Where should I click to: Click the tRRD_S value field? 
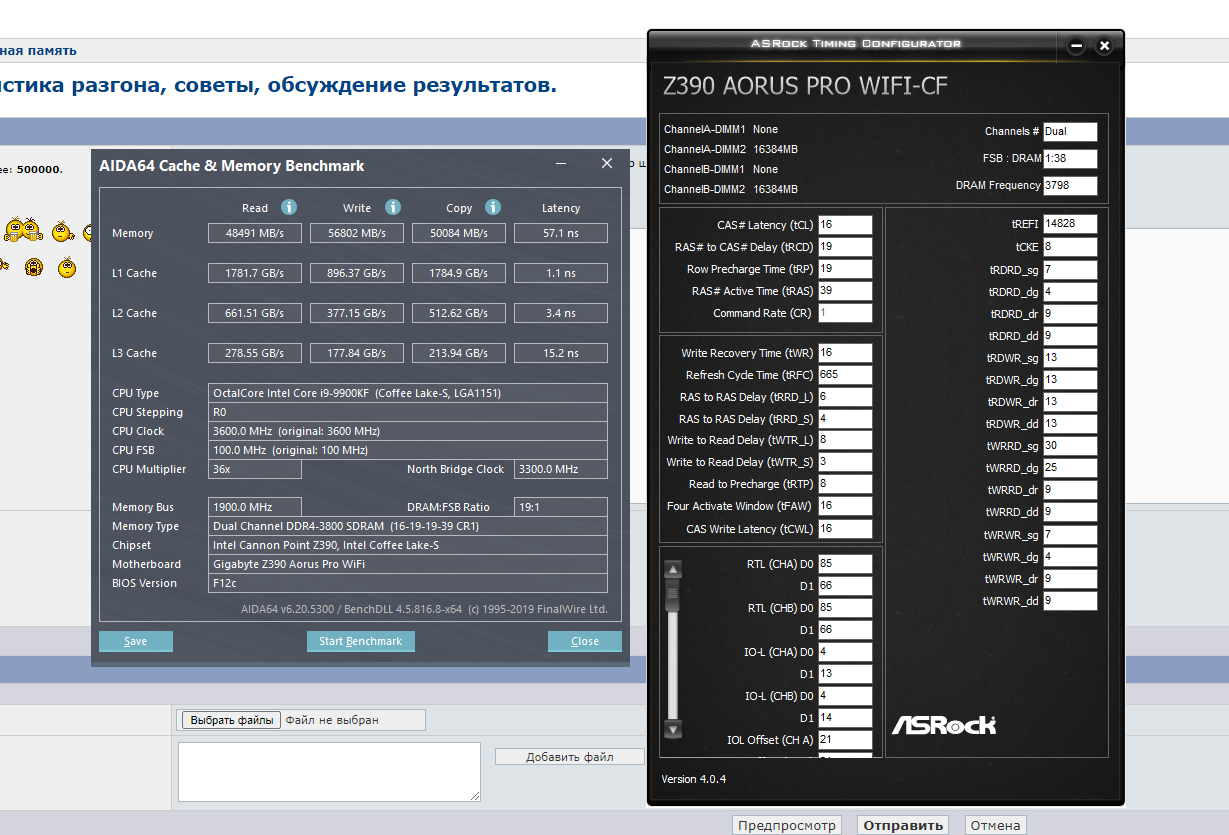tap(845, 419)
